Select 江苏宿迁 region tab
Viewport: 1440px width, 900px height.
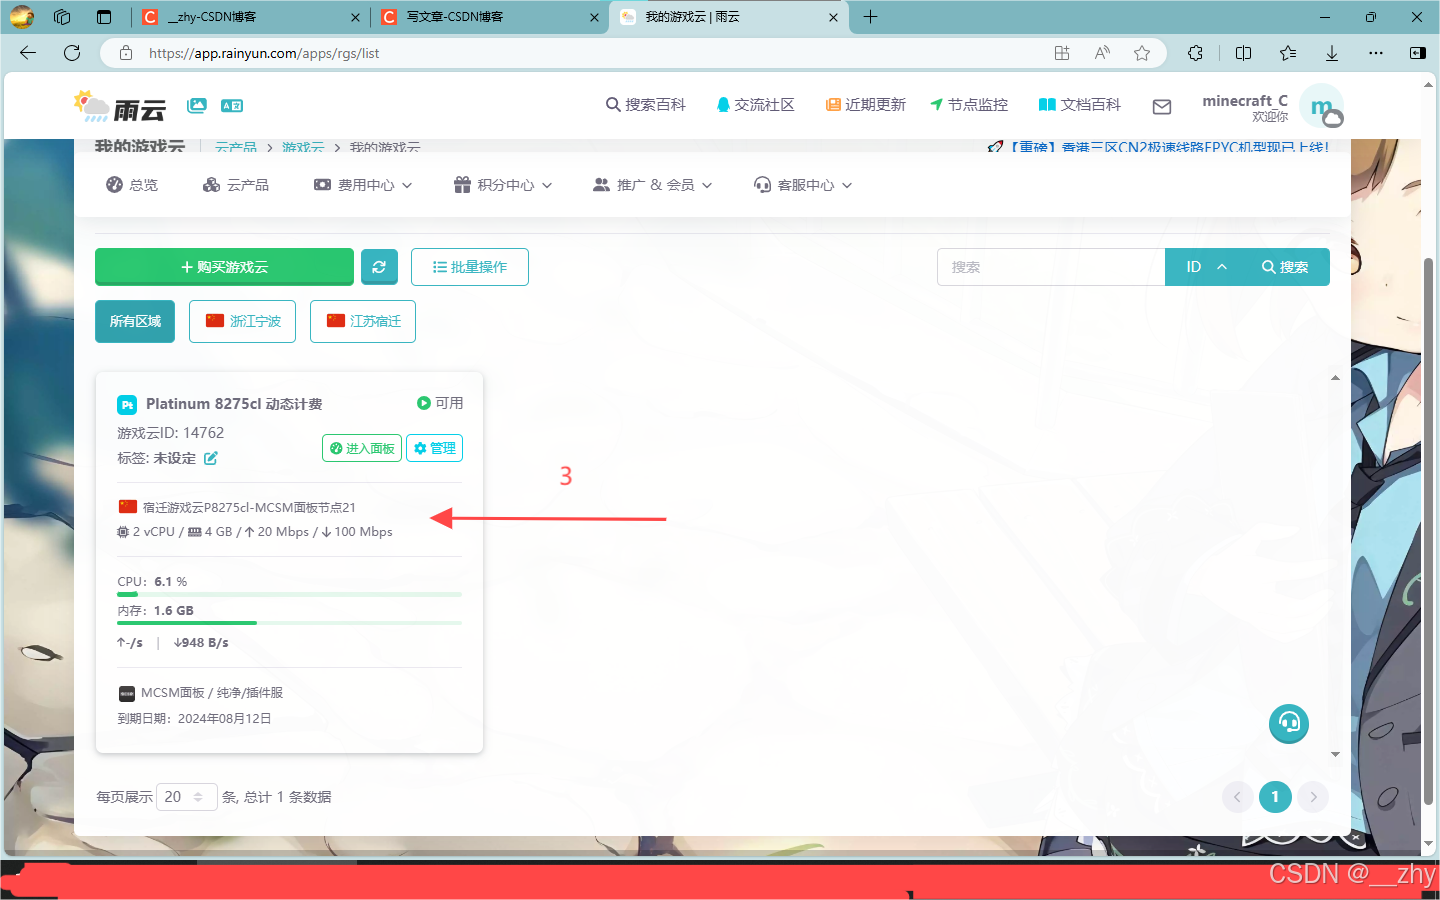click(x=363, y=321)
